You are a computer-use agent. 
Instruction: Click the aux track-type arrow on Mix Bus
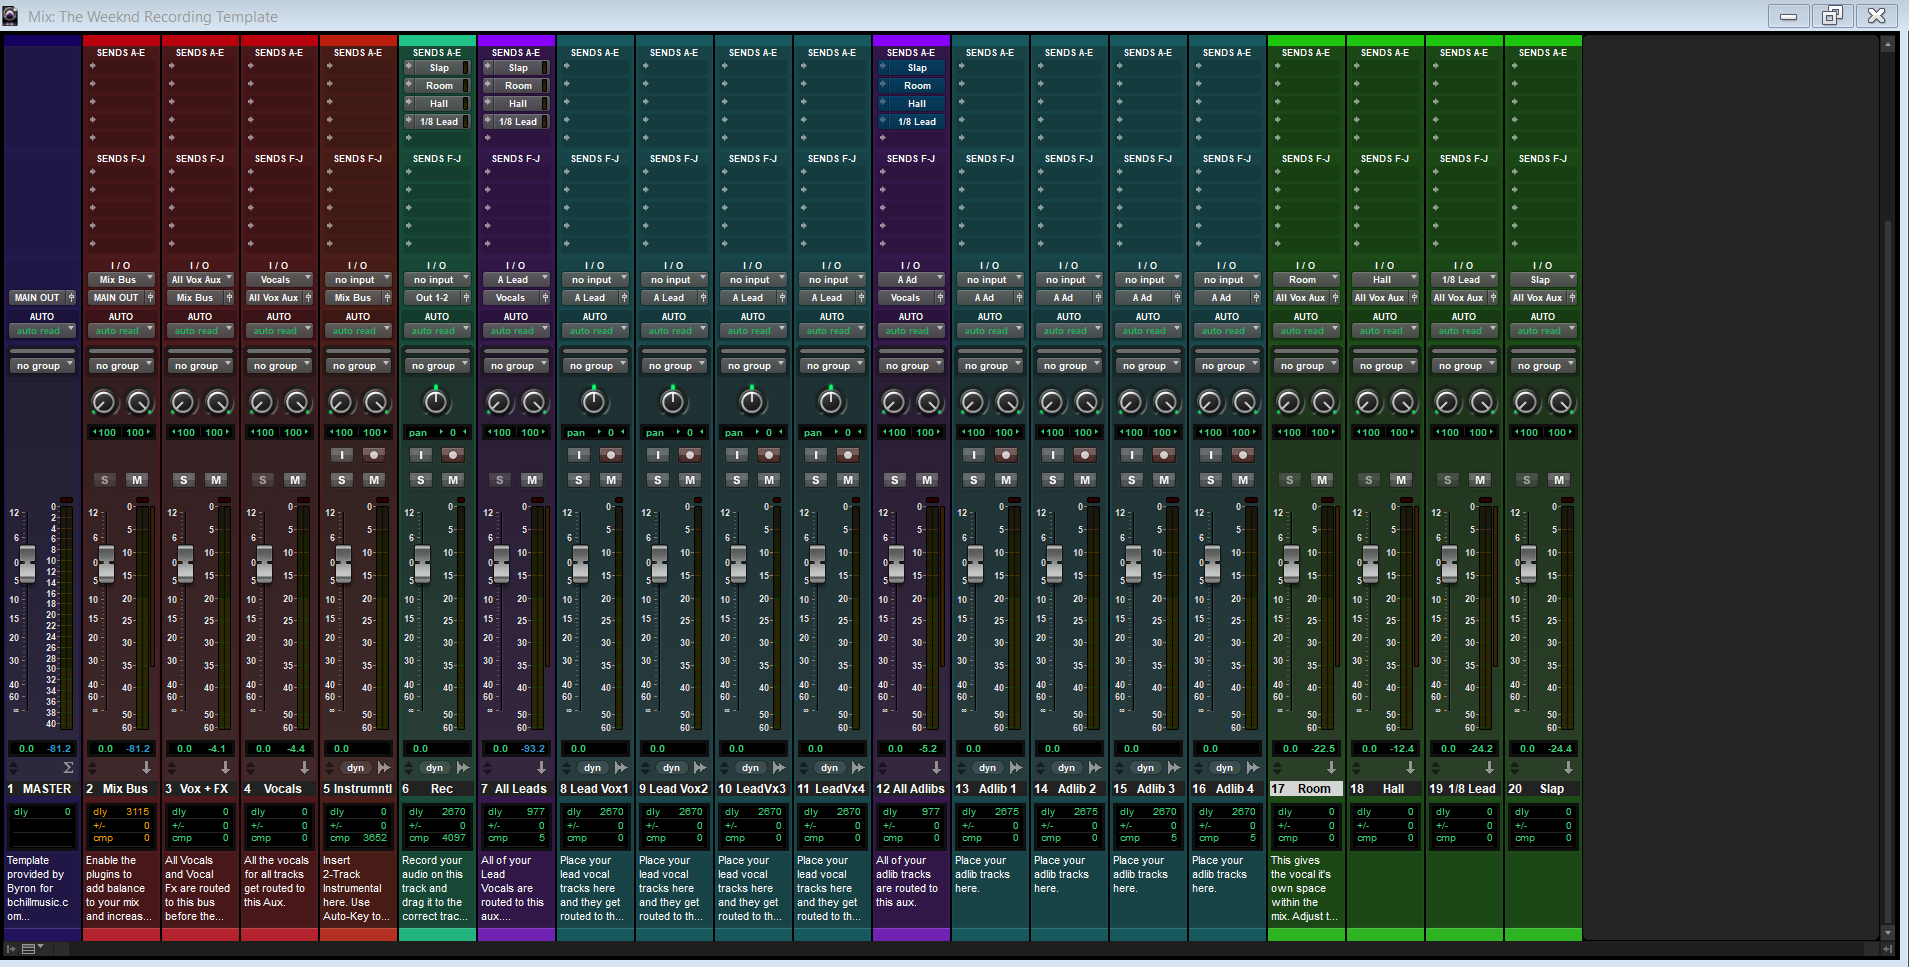click(x=146, y=768)
